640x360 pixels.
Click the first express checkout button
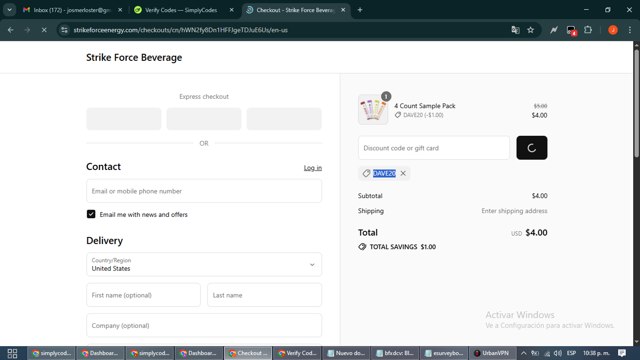124,119
